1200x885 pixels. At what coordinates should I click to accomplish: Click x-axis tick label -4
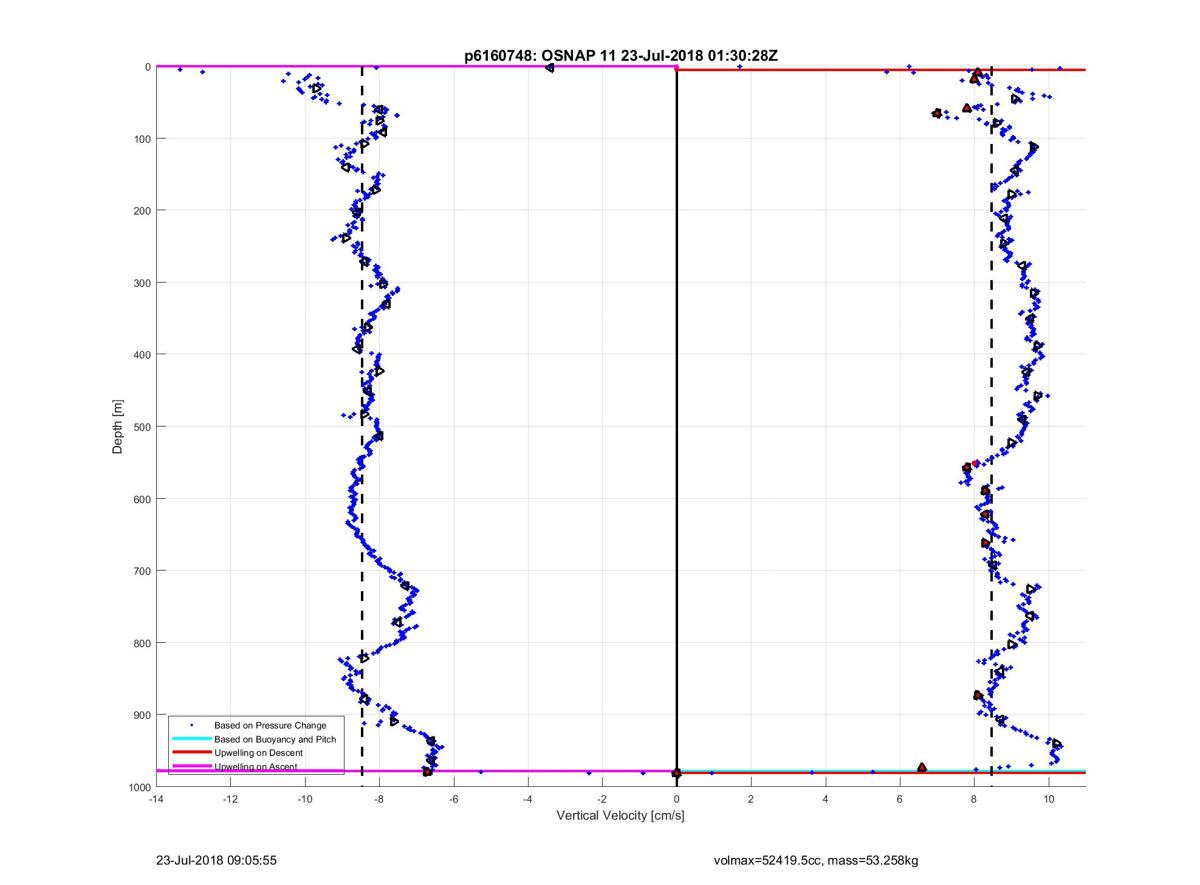[x=528, y=799]
